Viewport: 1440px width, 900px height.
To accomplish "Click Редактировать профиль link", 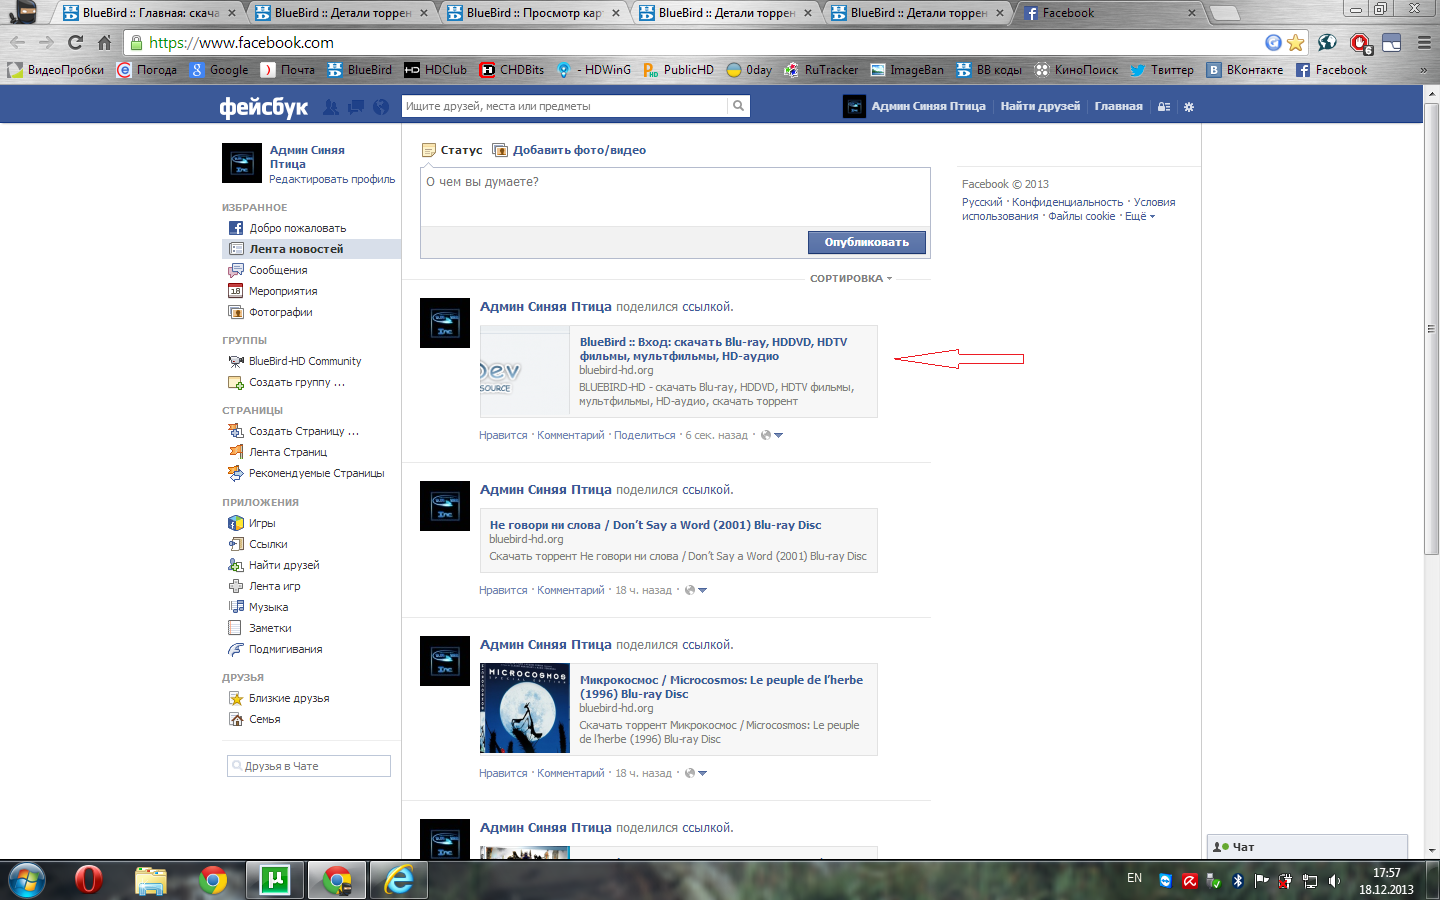I will click(x=332, y=179).
